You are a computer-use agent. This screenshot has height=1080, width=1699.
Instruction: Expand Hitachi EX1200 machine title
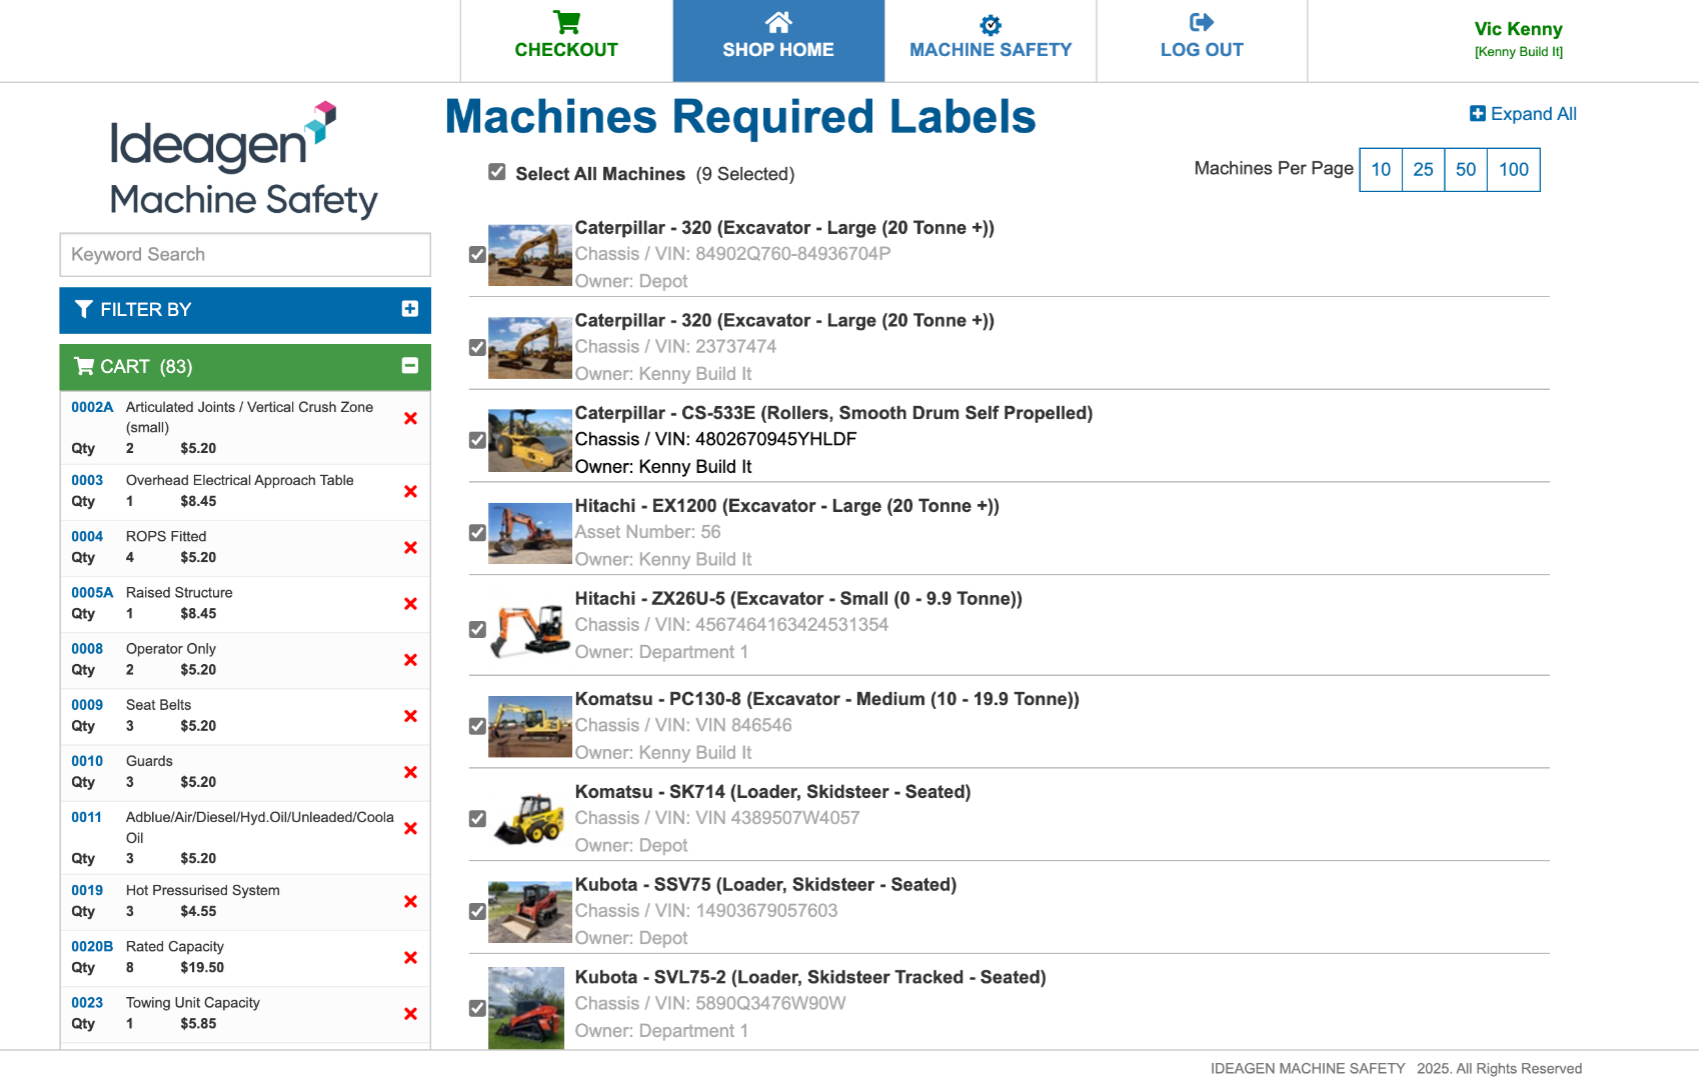(787, 506)
